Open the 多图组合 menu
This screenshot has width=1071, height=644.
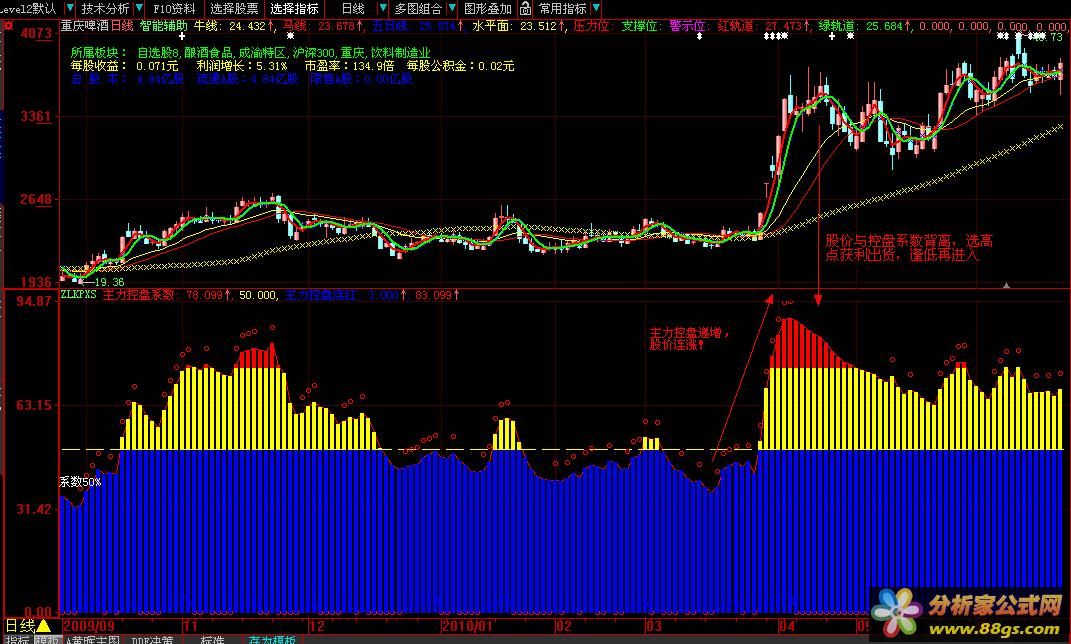[x=418, y=8]
